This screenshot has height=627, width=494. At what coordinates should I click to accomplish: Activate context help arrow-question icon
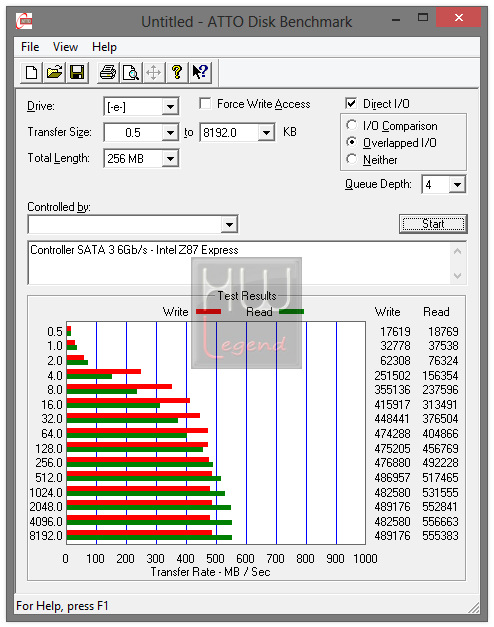(200, 73)
